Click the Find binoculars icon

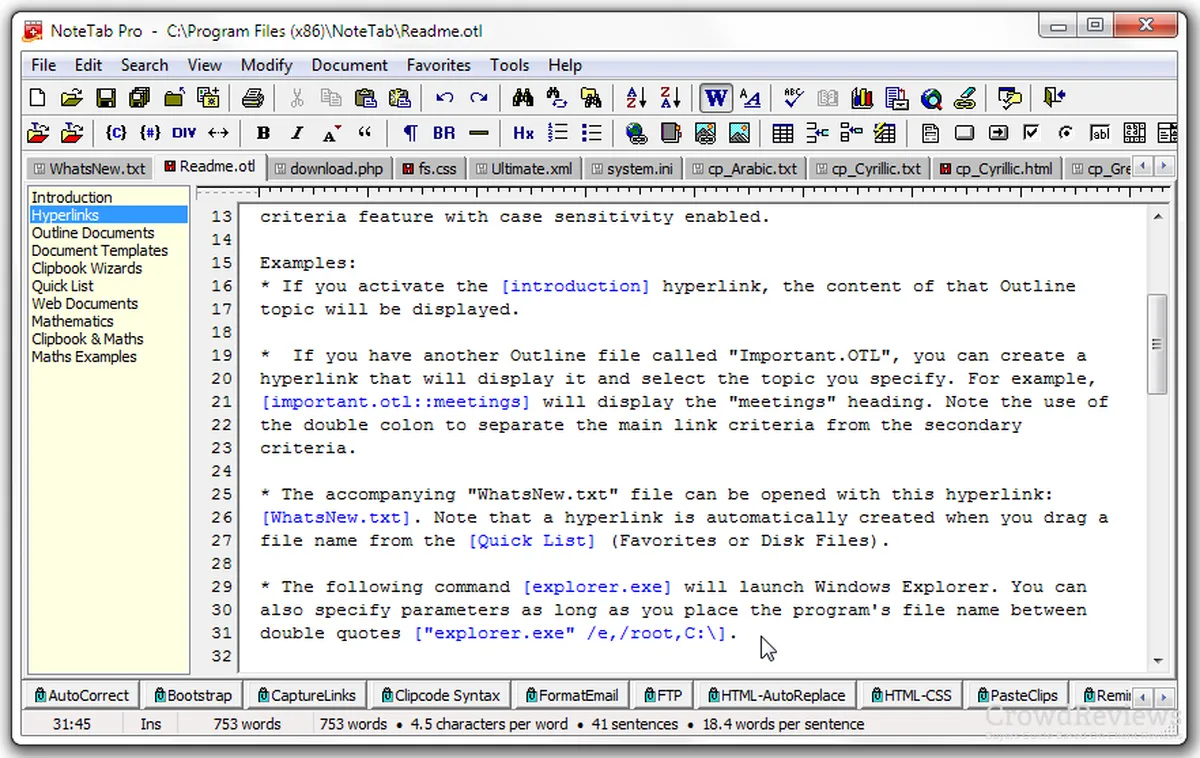(522, 98)
